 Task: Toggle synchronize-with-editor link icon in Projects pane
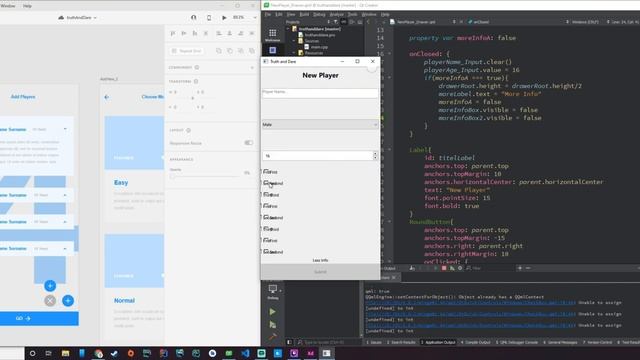tap(344, 22)
